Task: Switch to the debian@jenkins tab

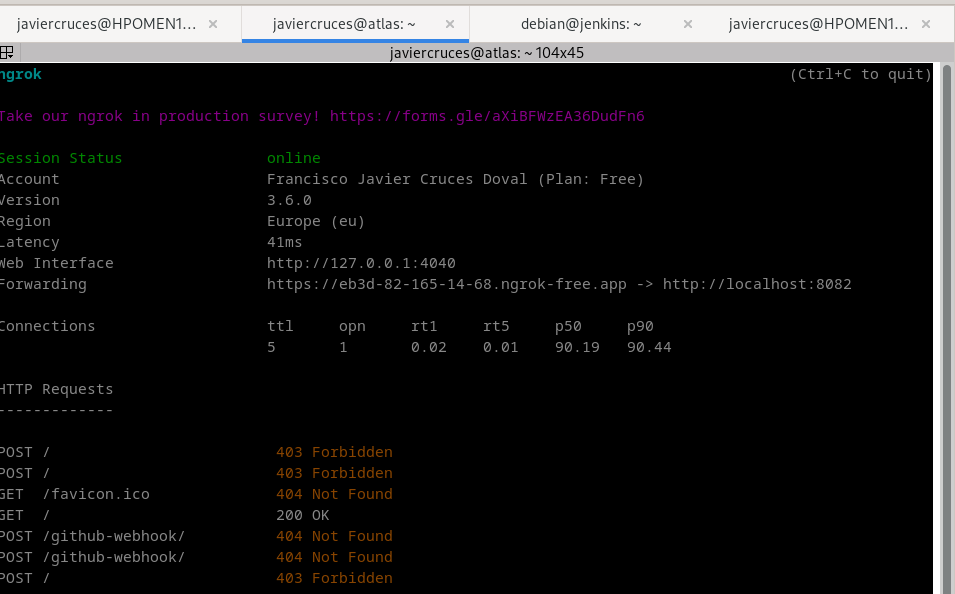Action: [x=581, y=24]
